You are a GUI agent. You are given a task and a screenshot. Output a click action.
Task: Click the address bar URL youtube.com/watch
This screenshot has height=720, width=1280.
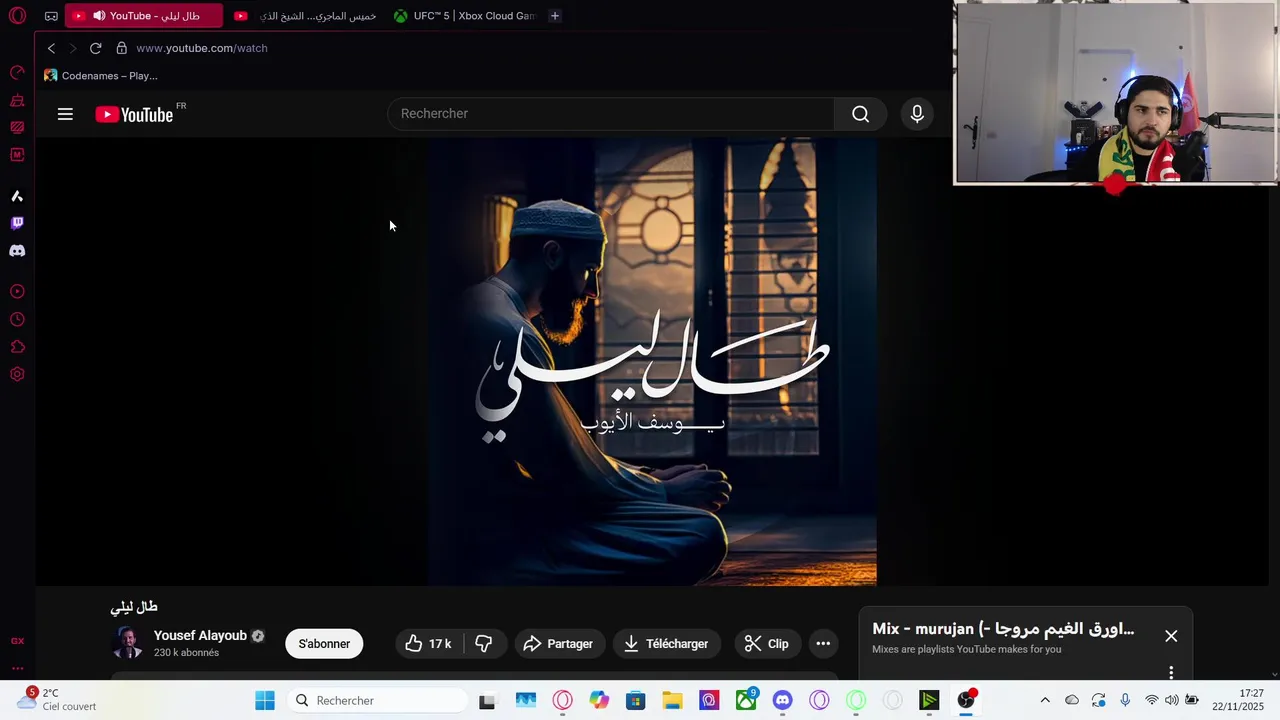(x=202, y=48)
